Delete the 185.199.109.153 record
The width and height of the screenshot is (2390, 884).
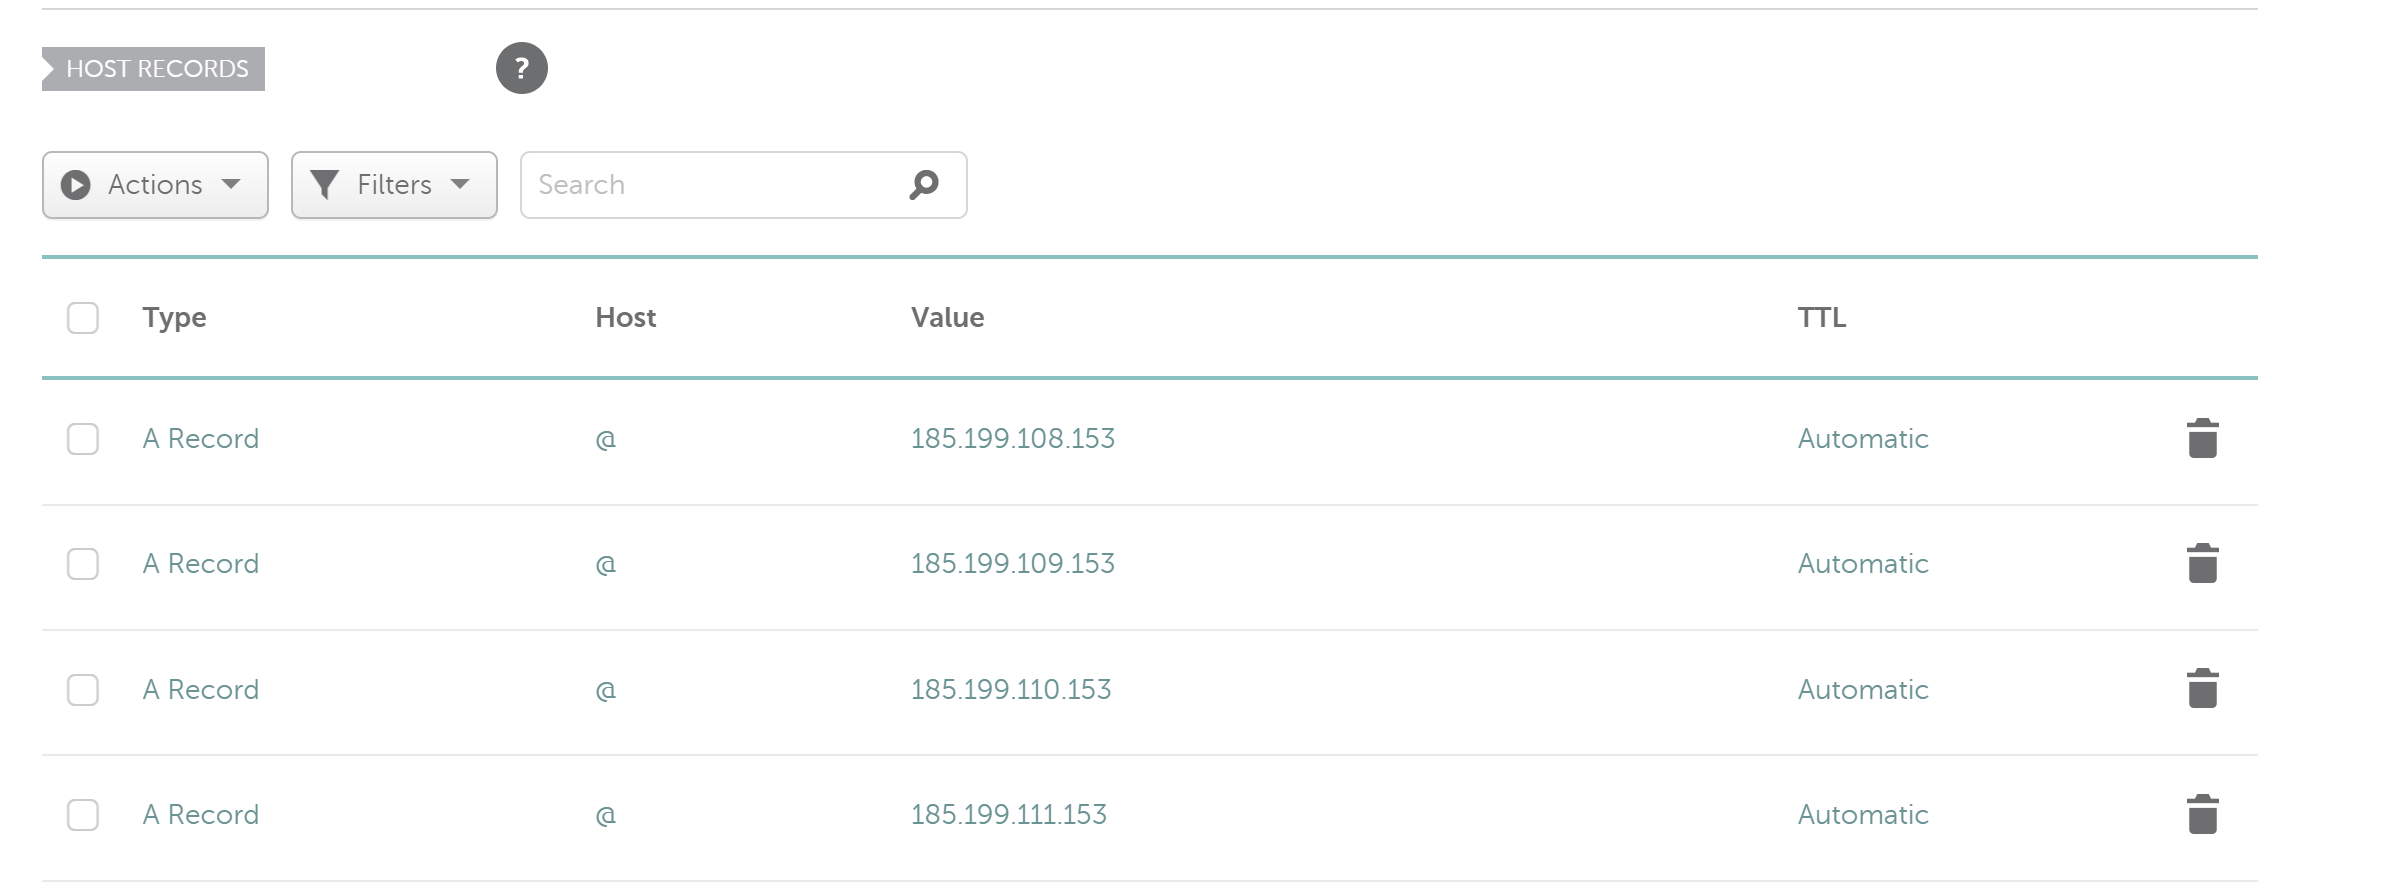2202,564
